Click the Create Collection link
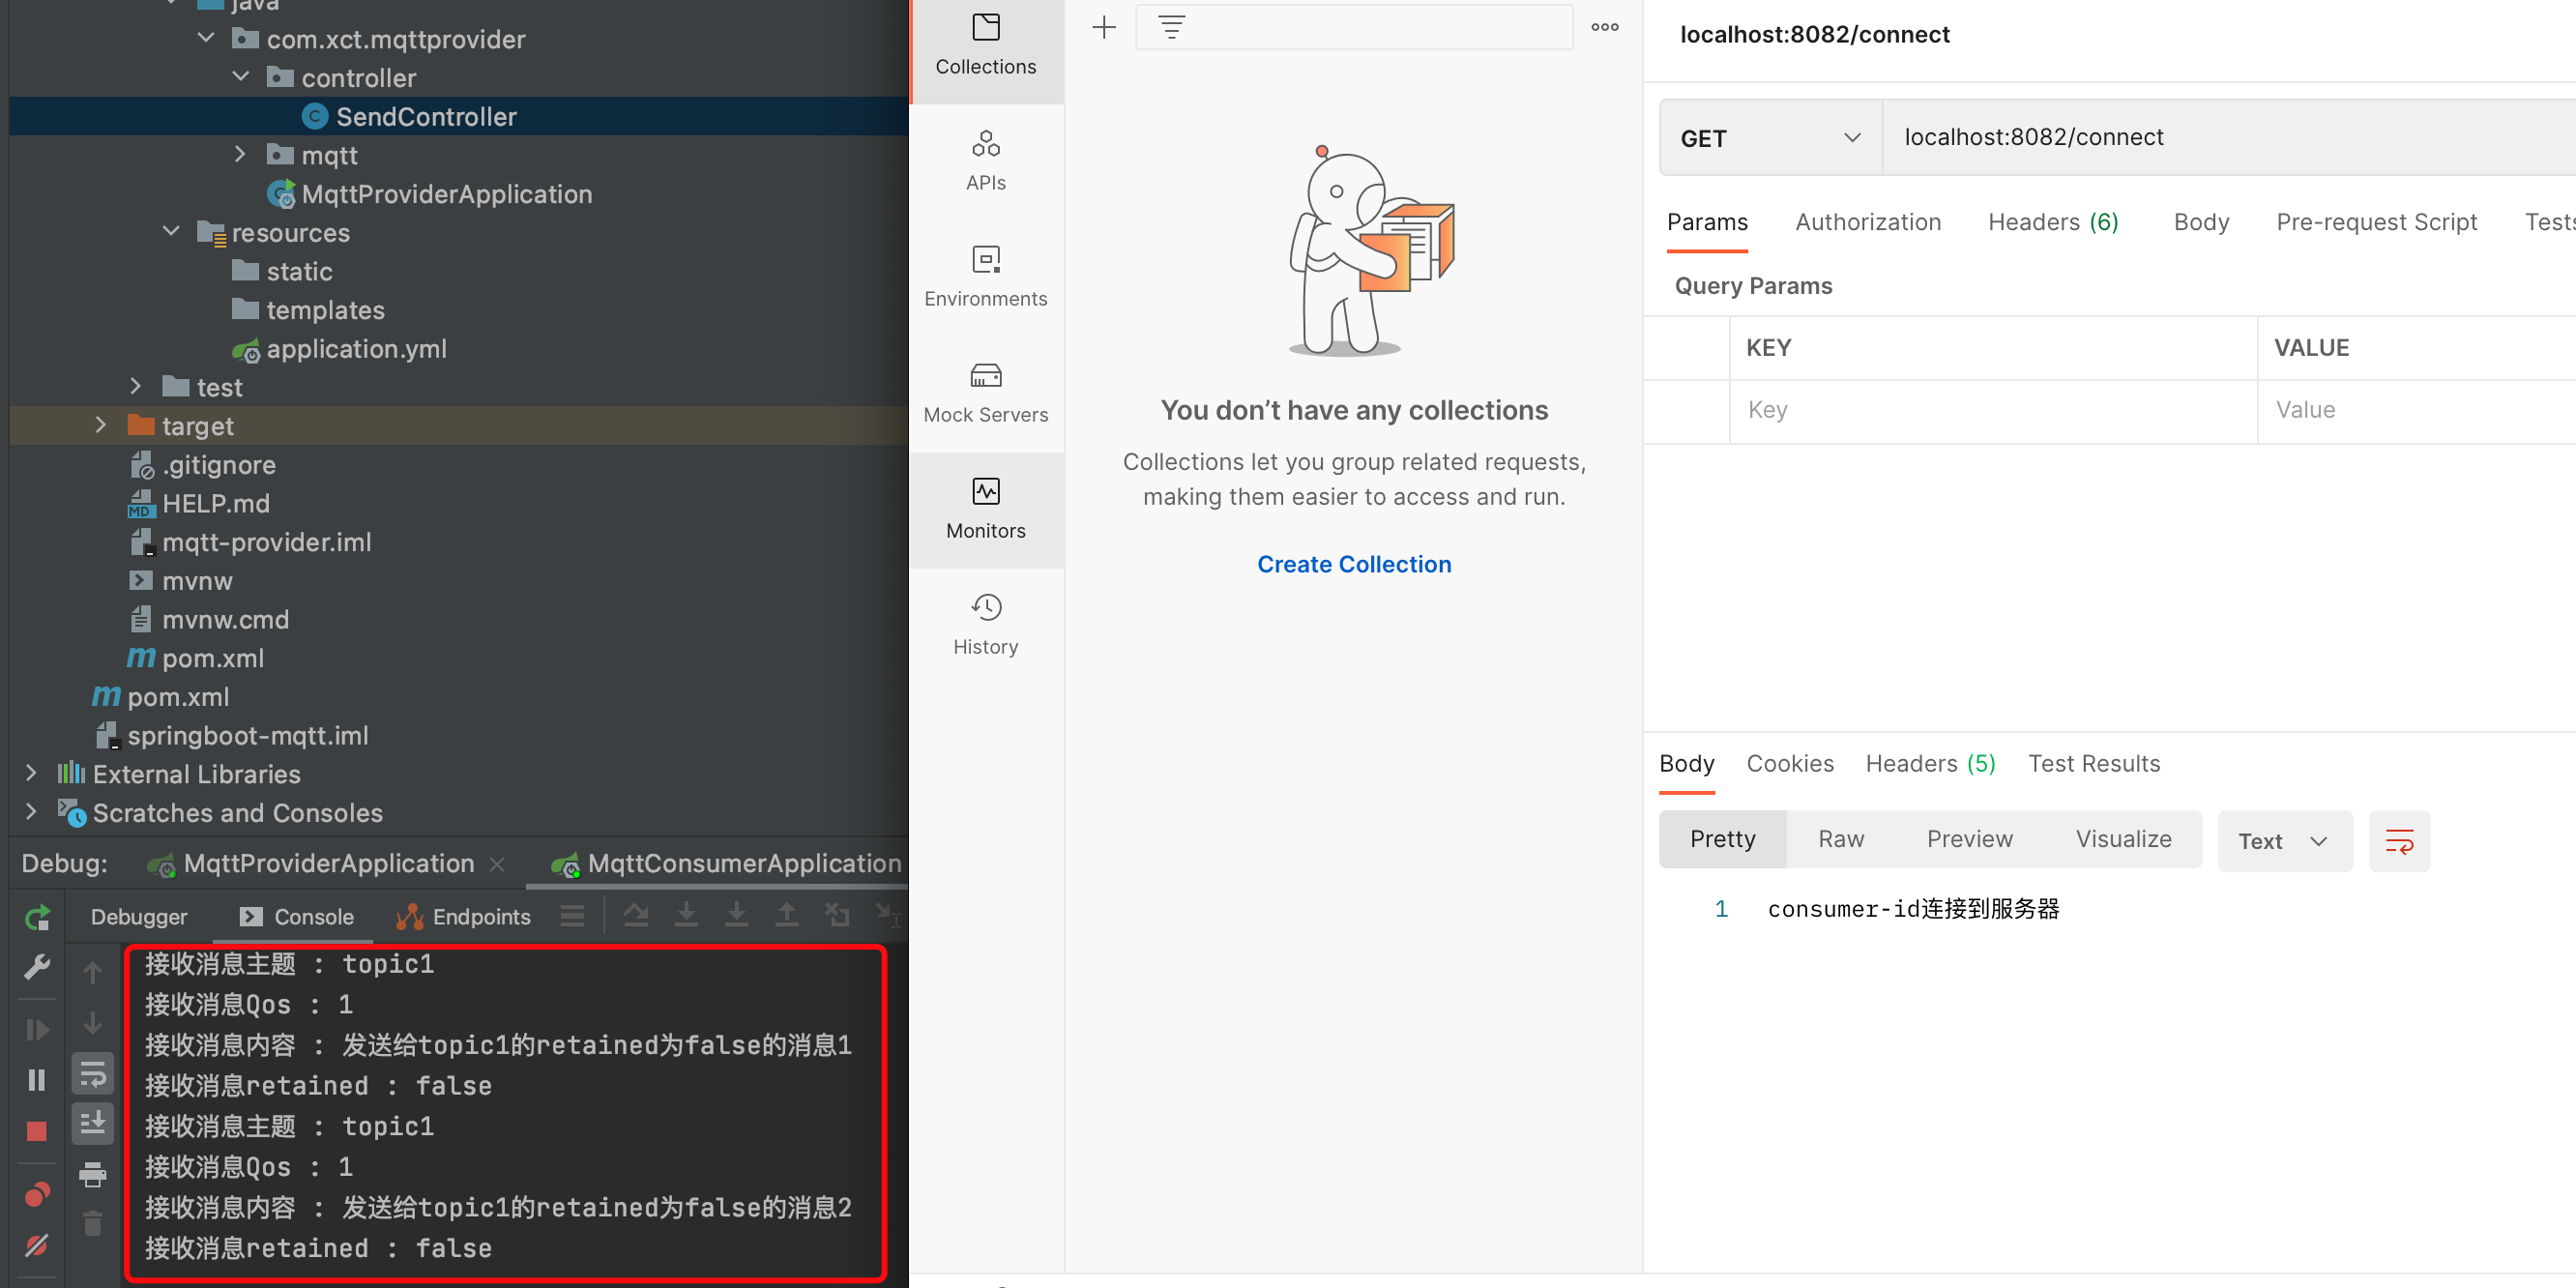The width and height of the screenshot is (2576, 1288). click(x=1354, y=564)
